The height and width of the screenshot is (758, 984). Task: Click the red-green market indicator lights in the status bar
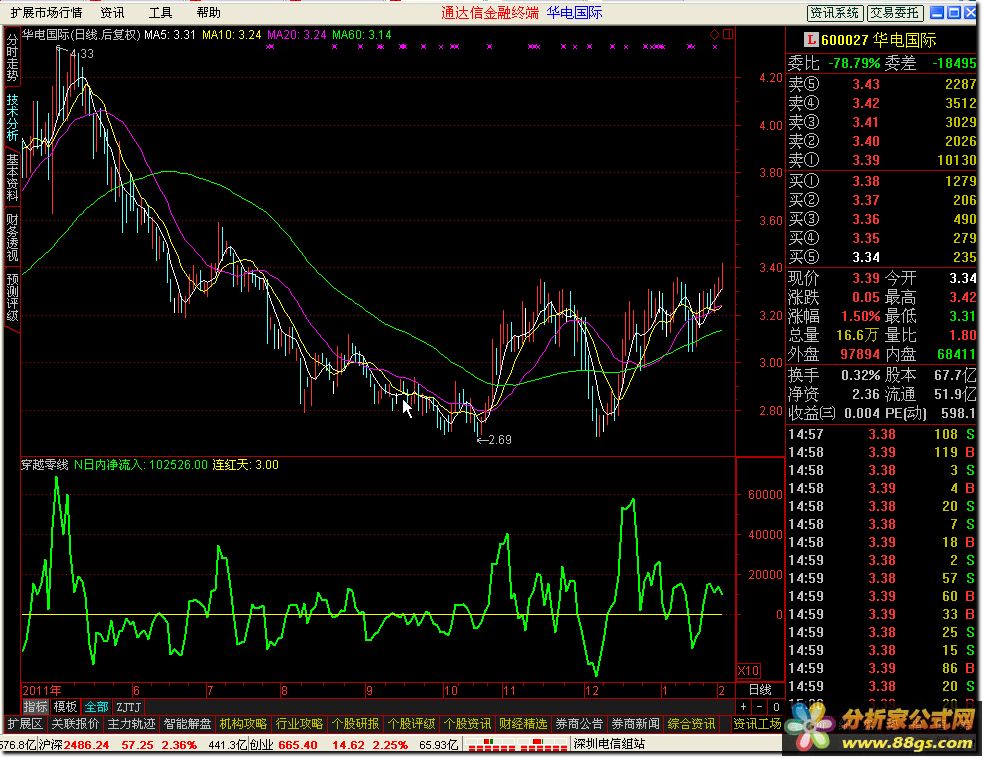coord(518,745)
